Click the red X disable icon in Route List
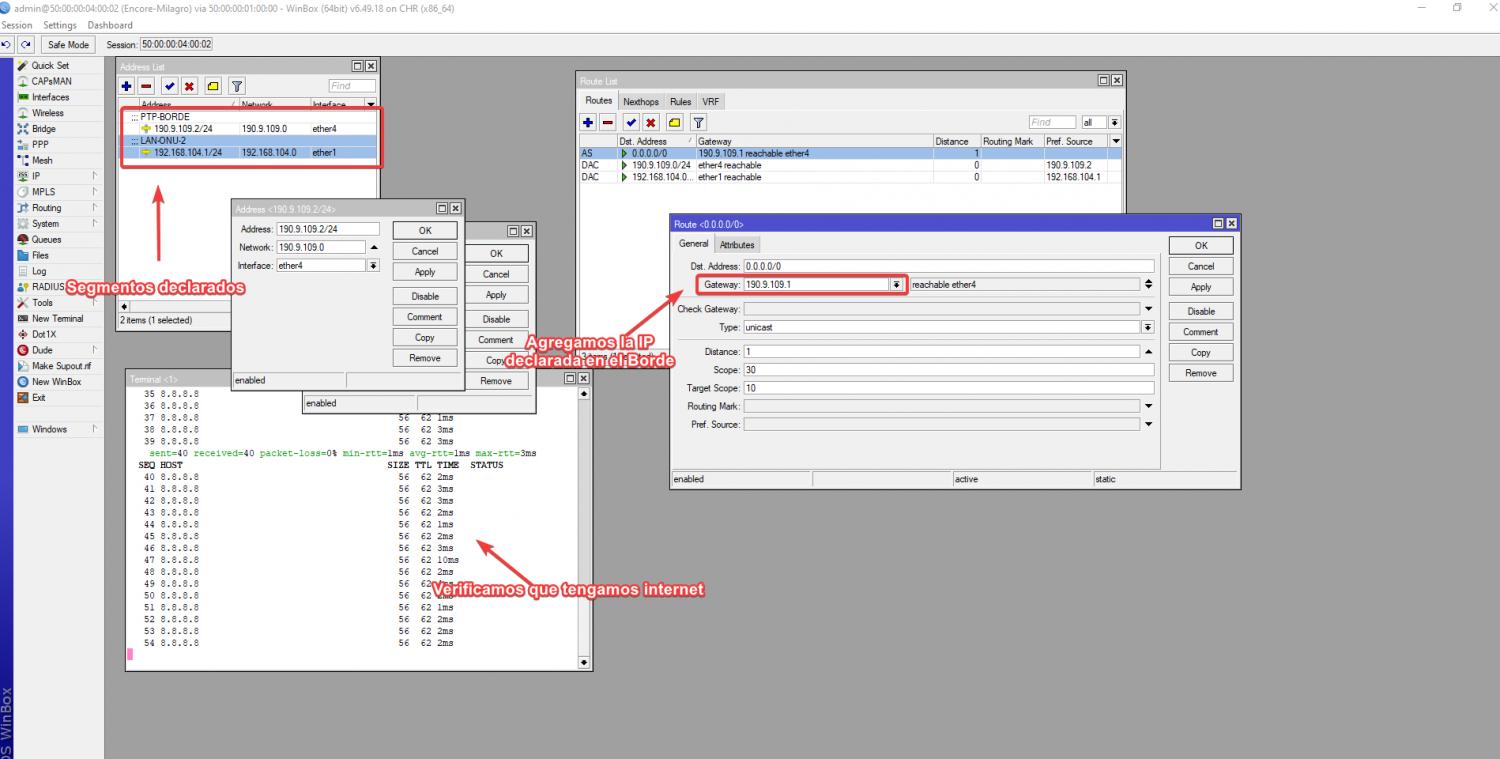The height and width of the screenshot is (759, 1500). tap(650, 123)
